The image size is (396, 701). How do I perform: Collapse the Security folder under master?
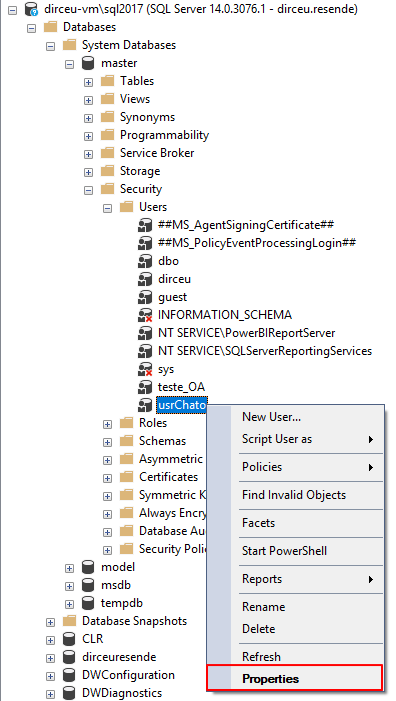point(88,190)
